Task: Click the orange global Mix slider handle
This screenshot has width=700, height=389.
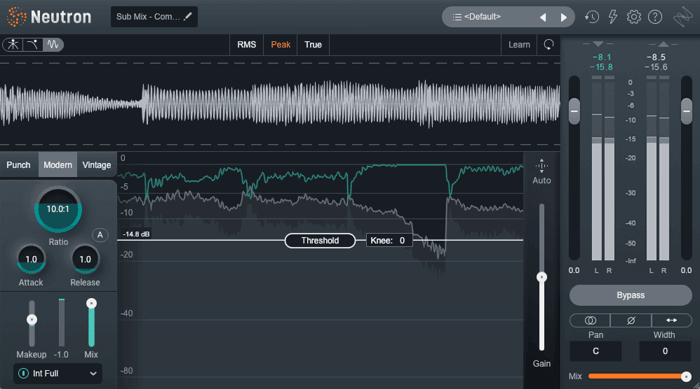Action: point(686,376)
